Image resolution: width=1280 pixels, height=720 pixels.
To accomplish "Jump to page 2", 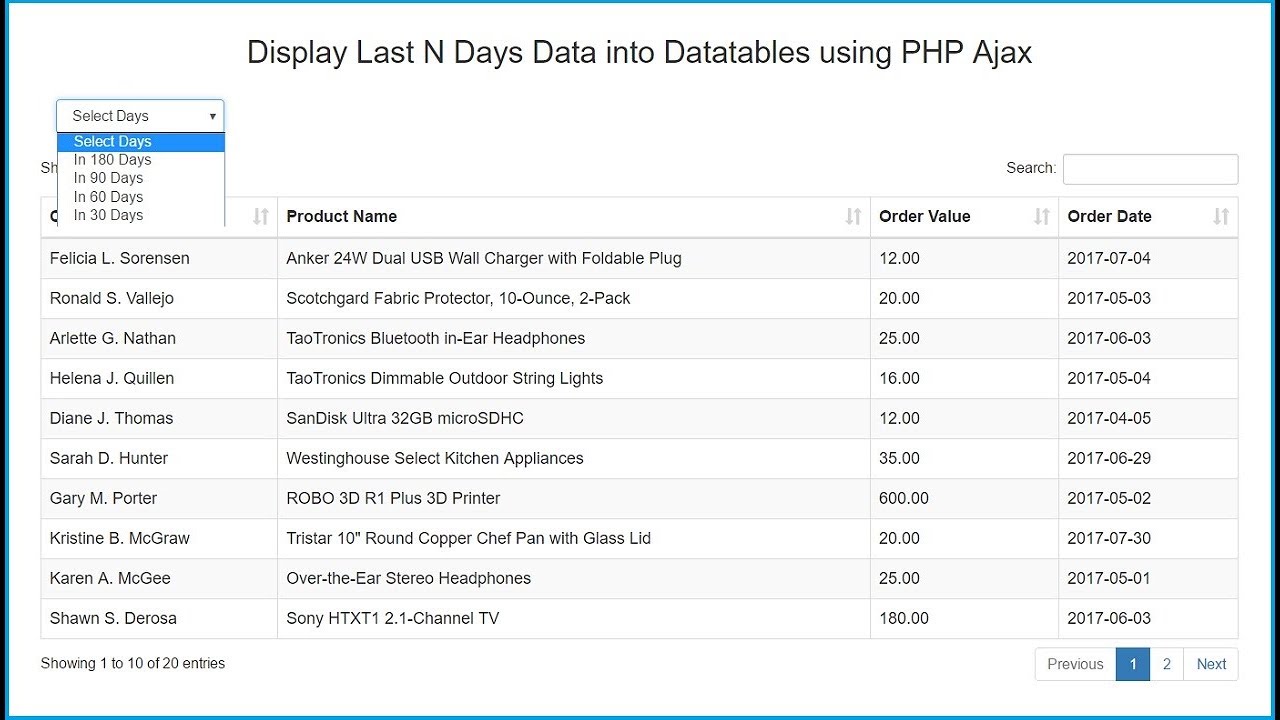I will click(1166, 664).
